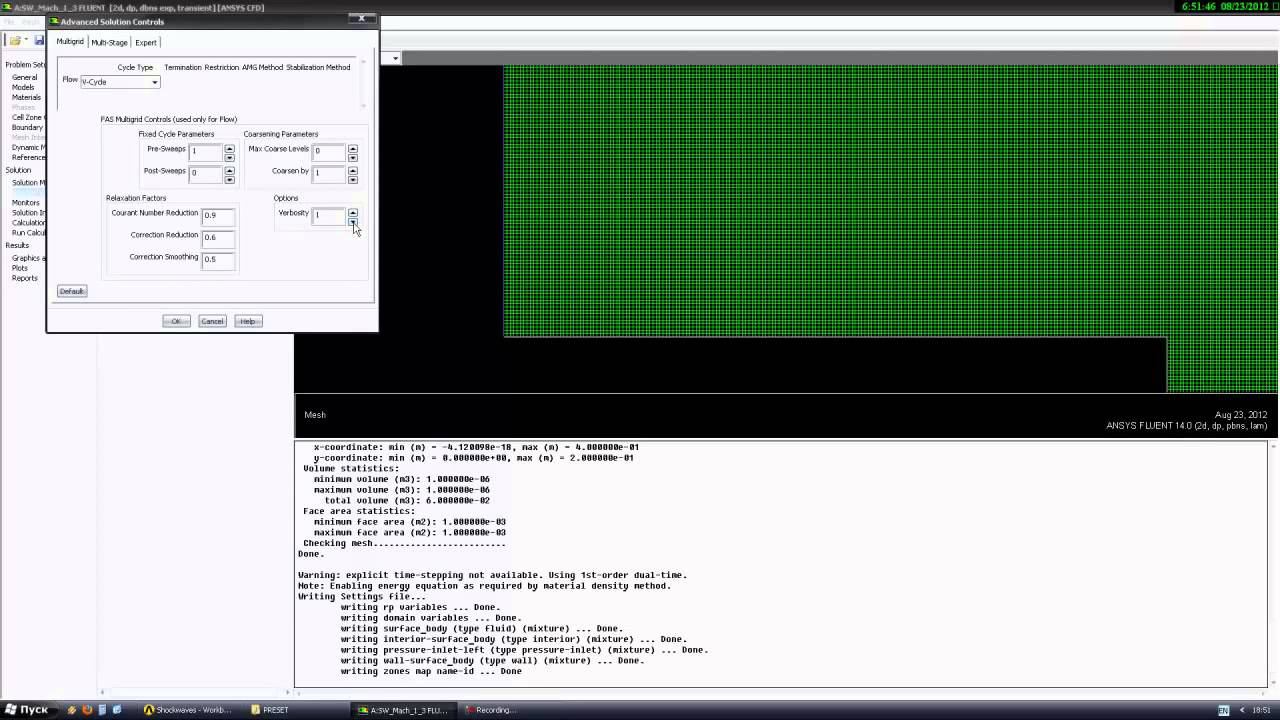This screenshot has height=720, width=1280.
Task: Click the Correction Smoothing field
Action: [218, 259]
